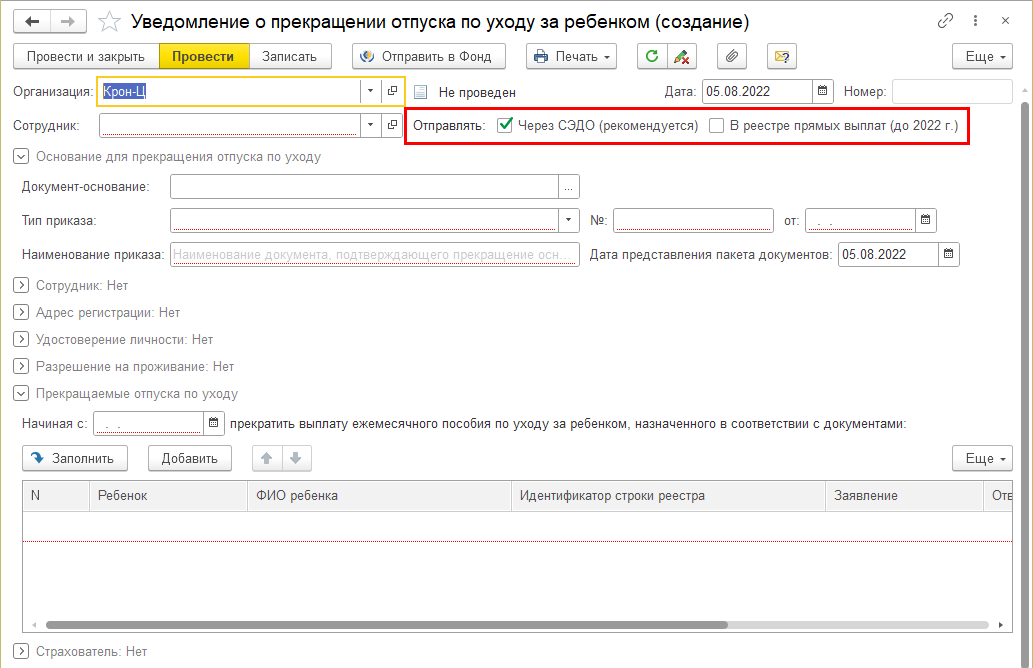Click the back navigation arrow
Screen dimensions: 1033x668
coord(32,21)
